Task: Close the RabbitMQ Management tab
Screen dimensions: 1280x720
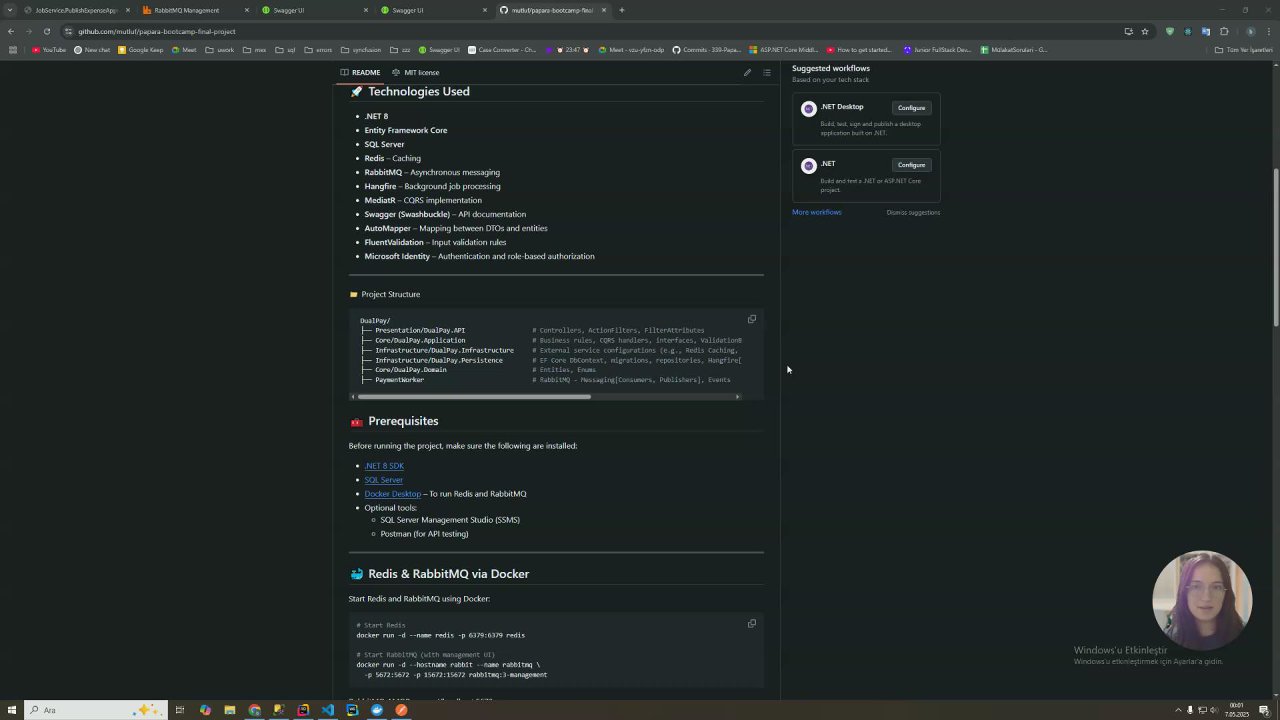Action: tap(247, 10)
